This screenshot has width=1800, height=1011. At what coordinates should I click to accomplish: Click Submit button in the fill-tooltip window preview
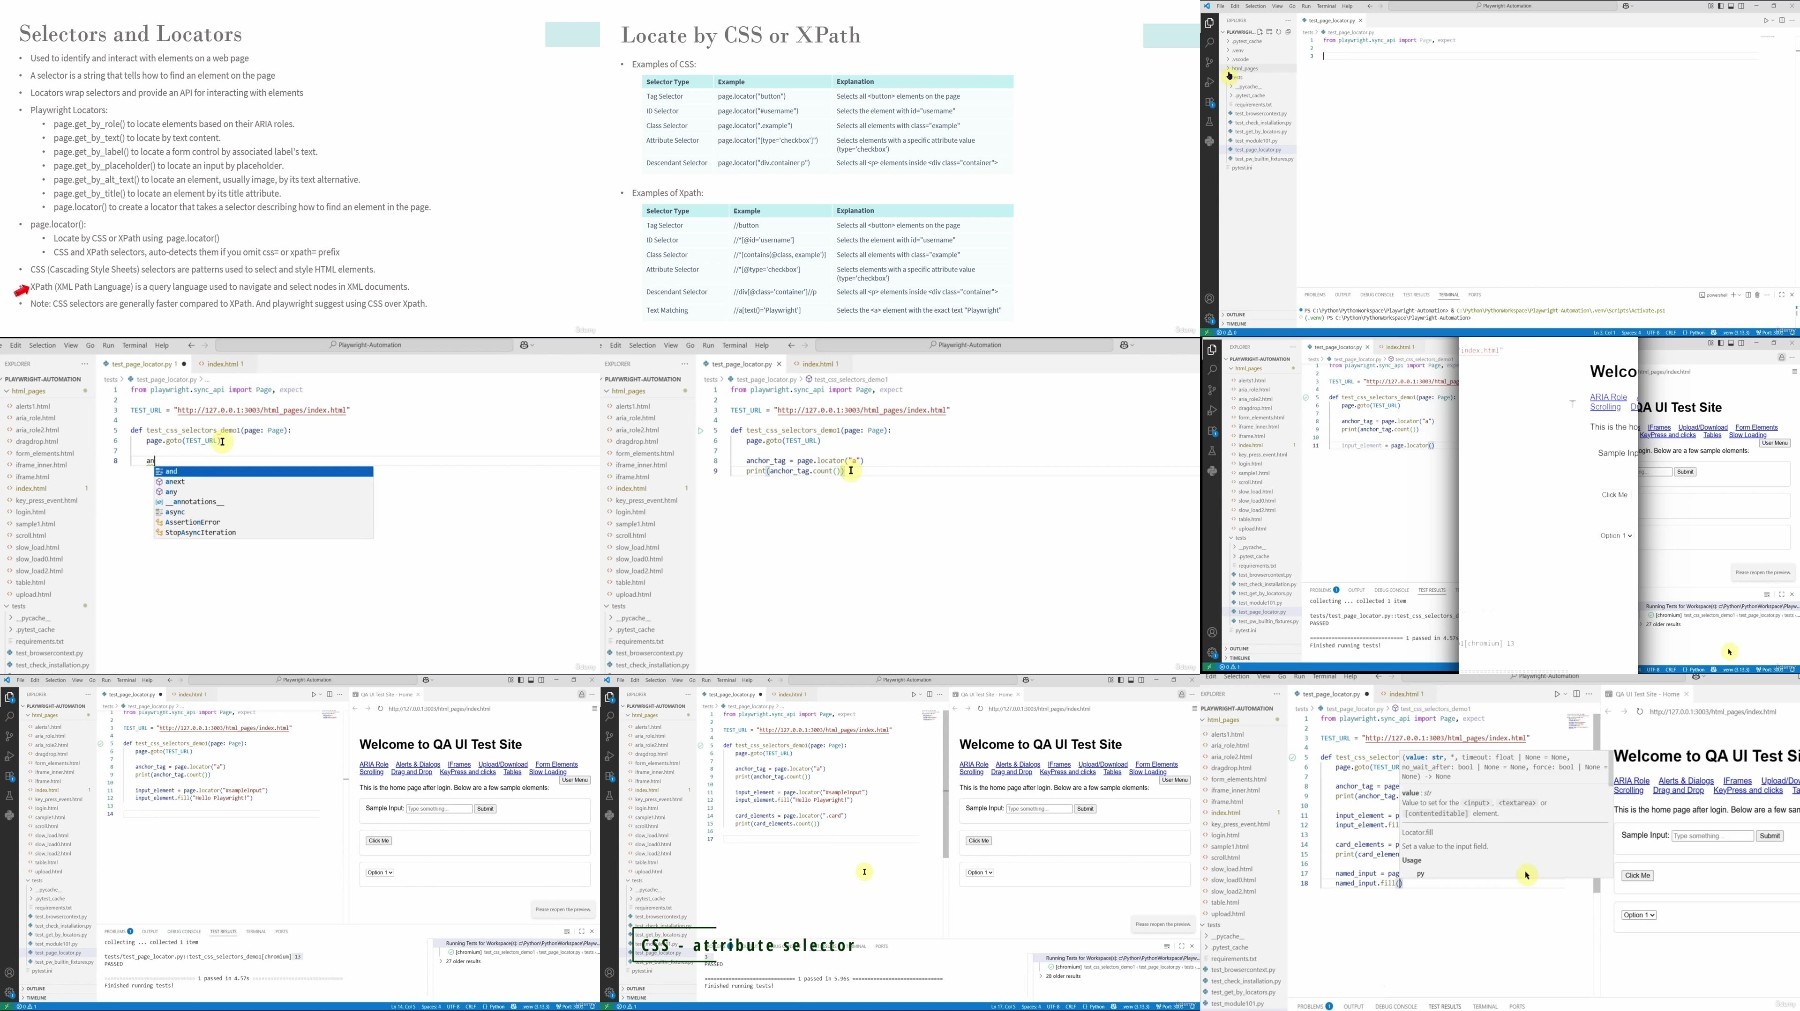pyautogui.click(x=1770, y=835)
